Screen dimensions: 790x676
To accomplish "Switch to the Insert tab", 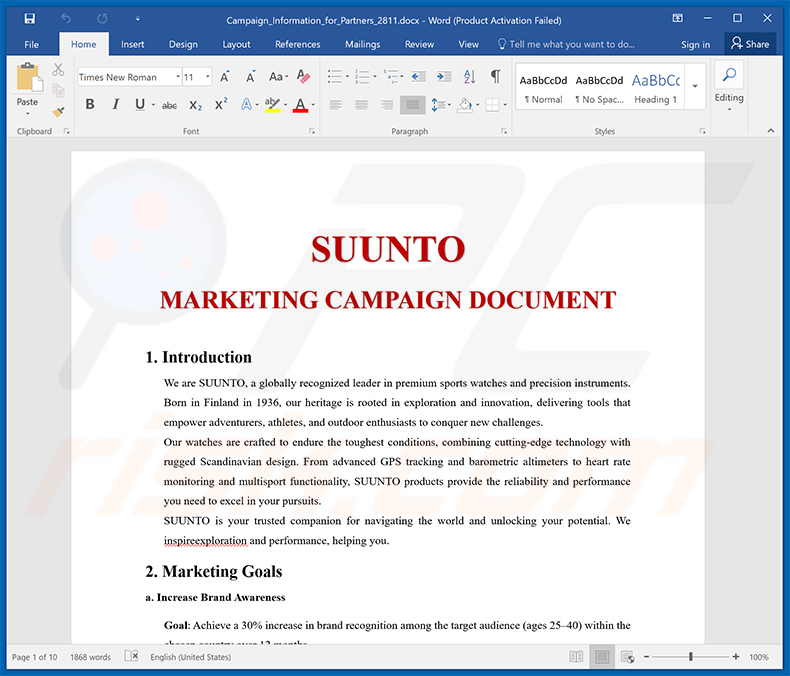I will pos(133,44).
